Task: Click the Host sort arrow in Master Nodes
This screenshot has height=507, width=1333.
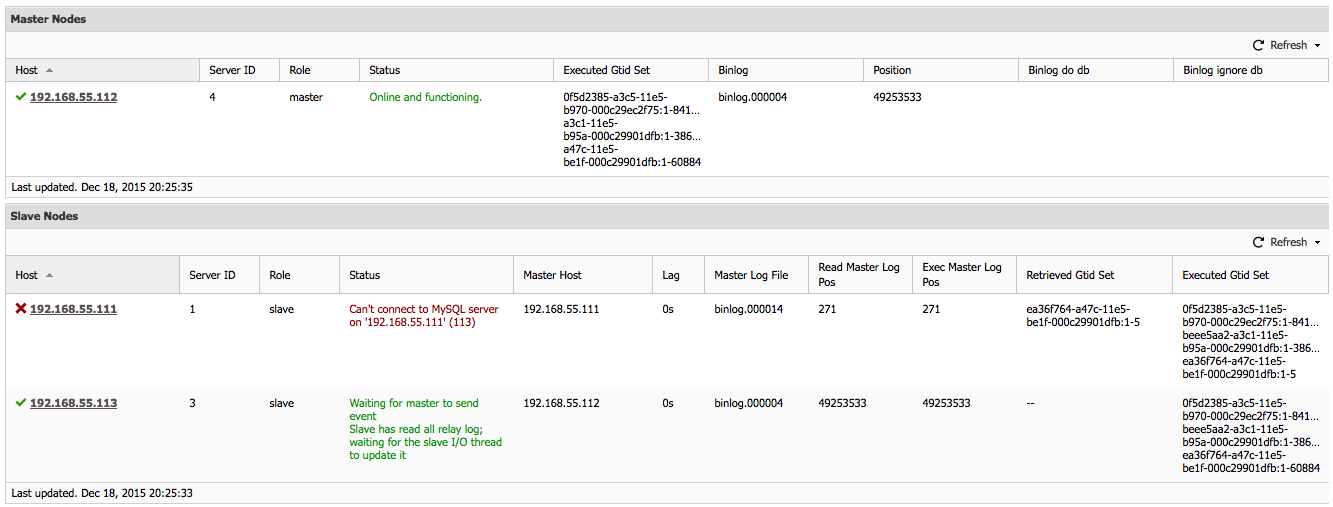Action: pyautogui.click(x=50, y=70)
